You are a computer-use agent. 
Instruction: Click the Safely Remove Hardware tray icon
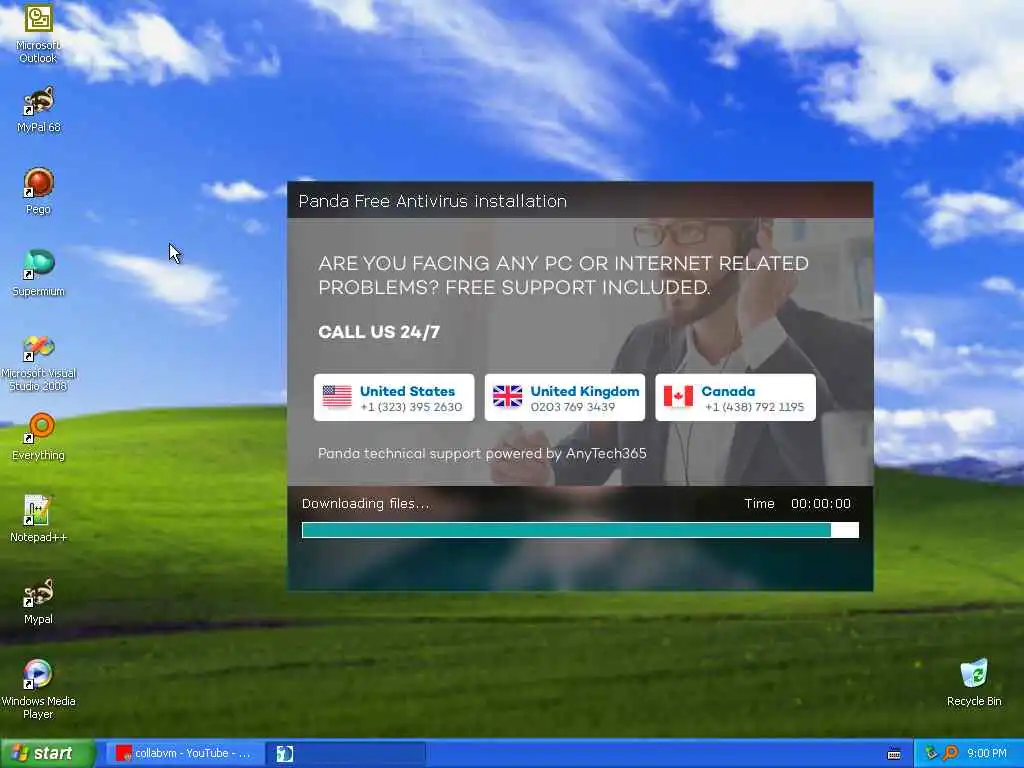coord(931,753)
